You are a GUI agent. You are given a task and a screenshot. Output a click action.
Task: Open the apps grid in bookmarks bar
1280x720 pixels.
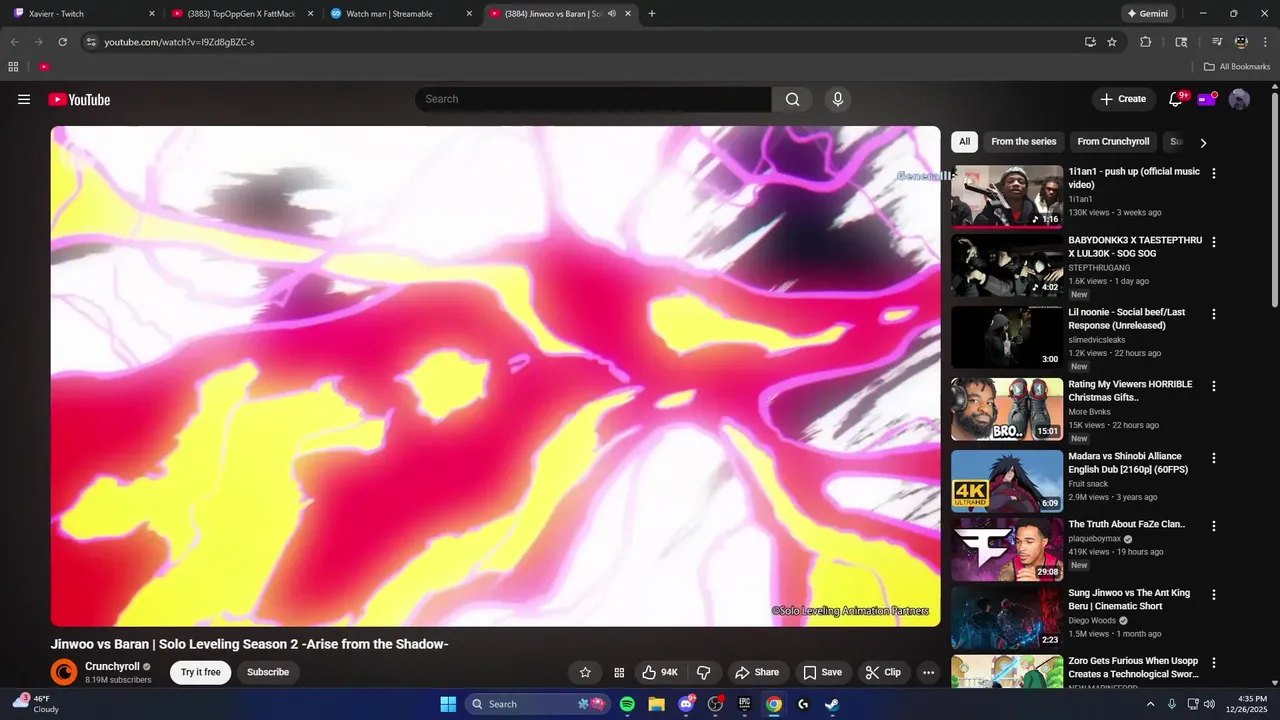click(x=13, y=67)
